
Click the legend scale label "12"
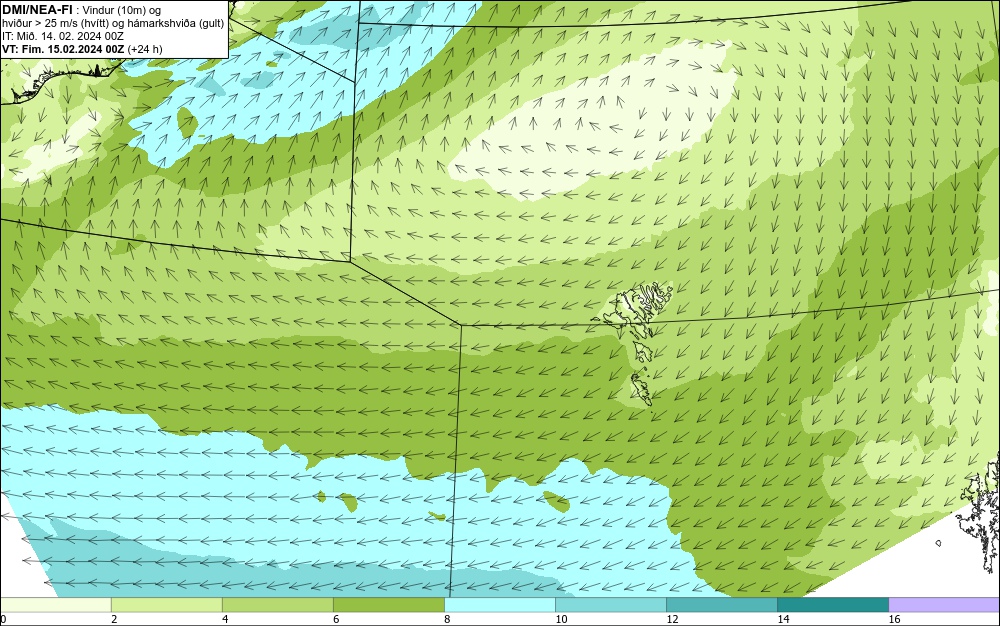pos(672,619)
